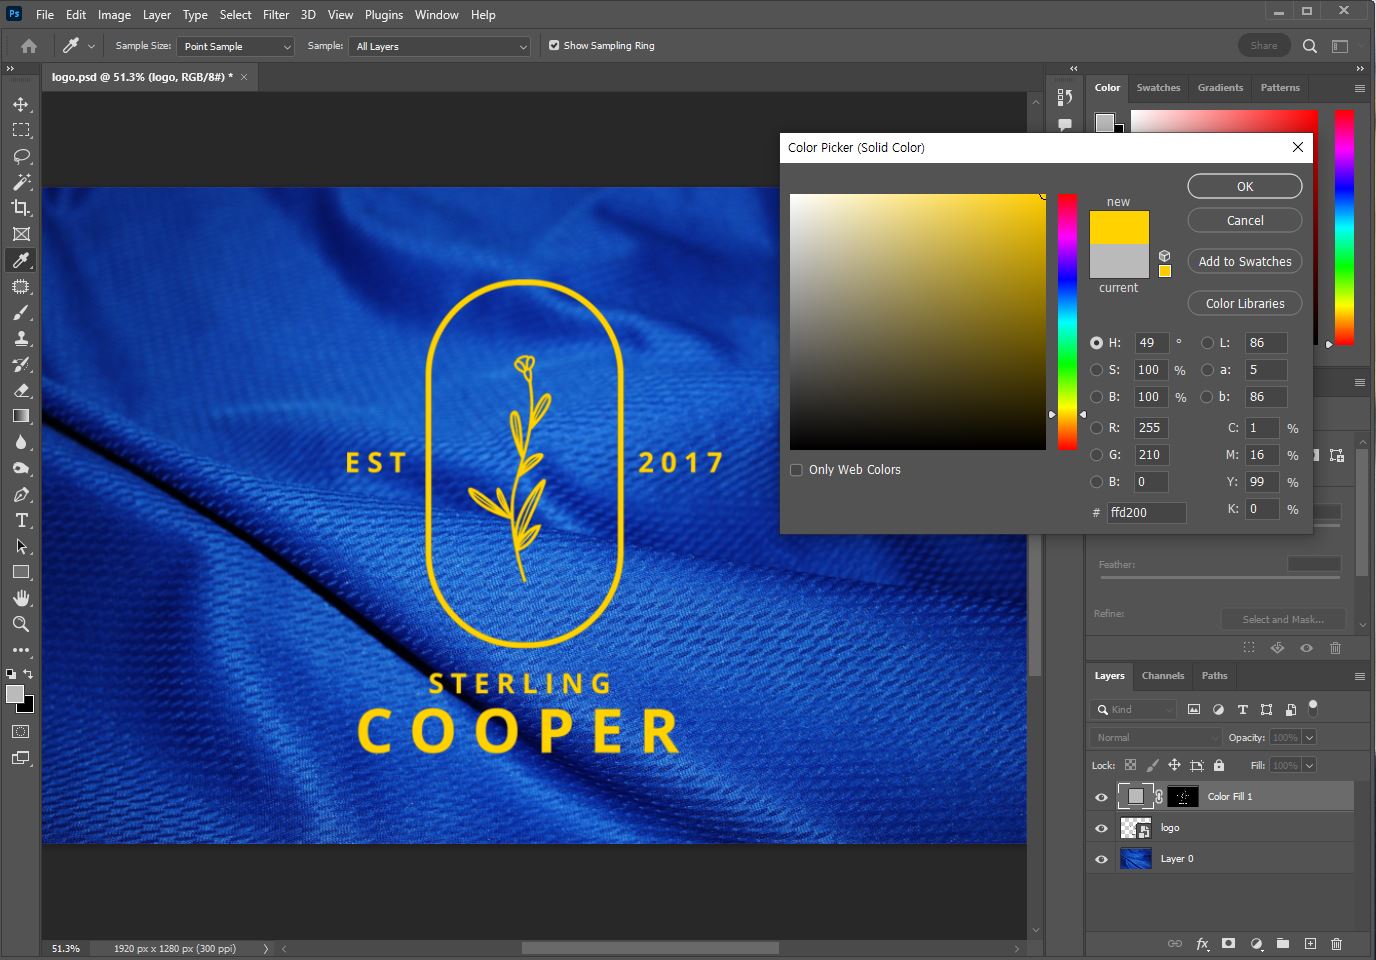Select the Rectangular Marquee tool
This screenshot has width=1376, height=960.
21,130
